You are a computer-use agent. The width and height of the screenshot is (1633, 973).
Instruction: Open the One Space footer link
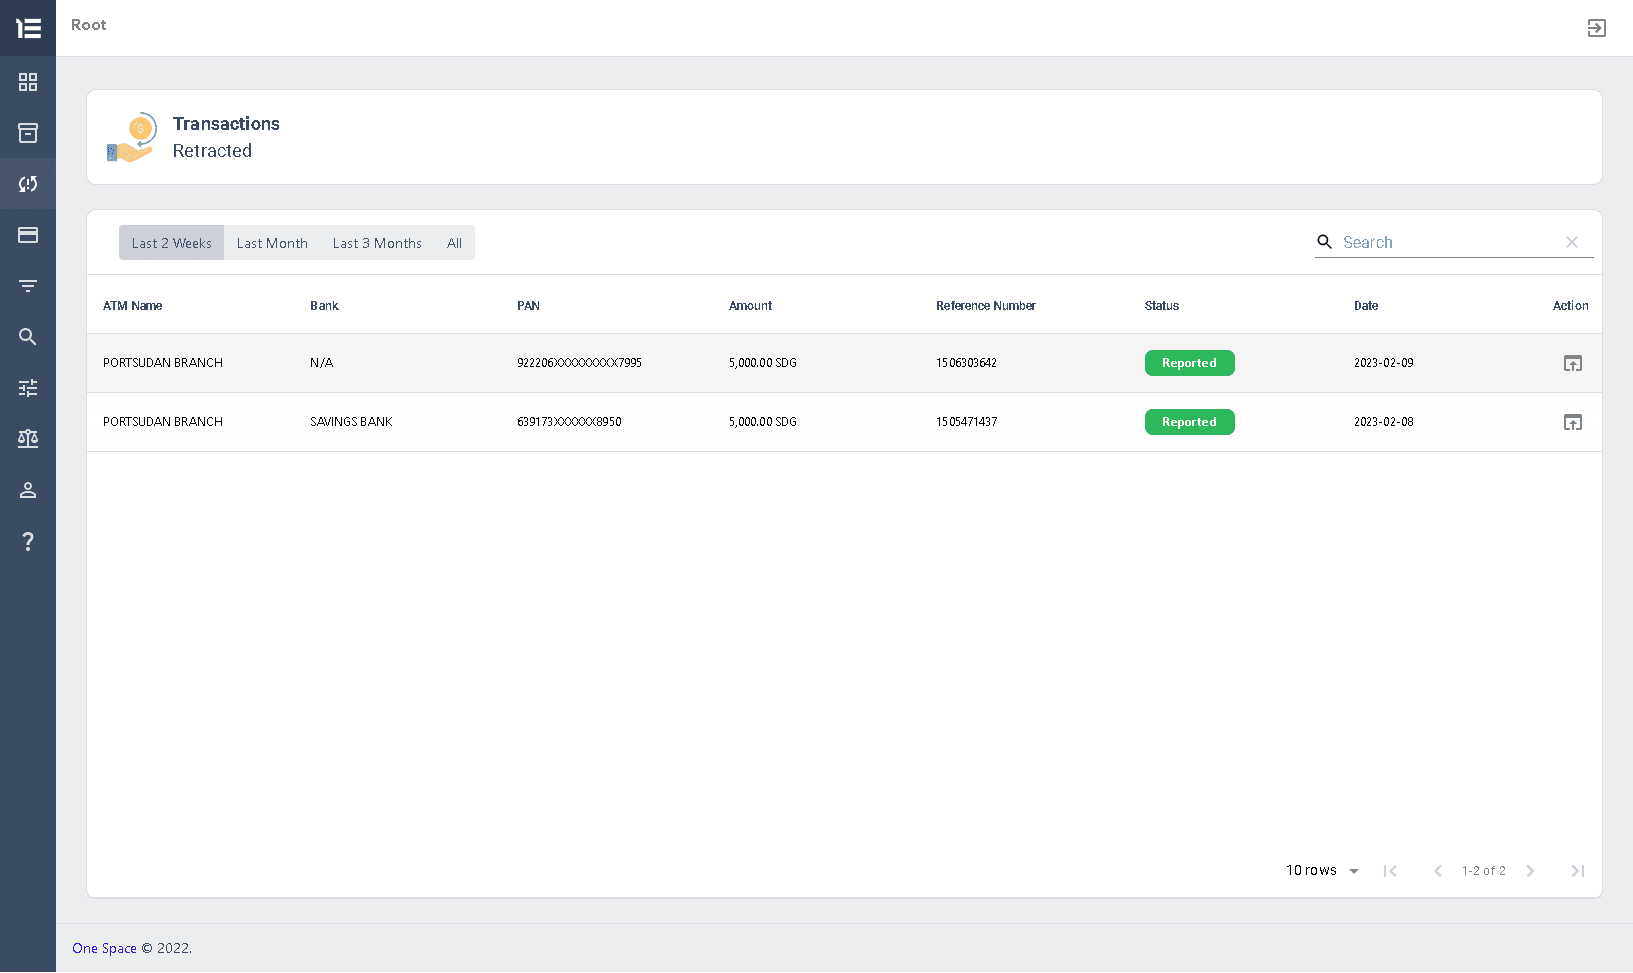tap(103, 947)
